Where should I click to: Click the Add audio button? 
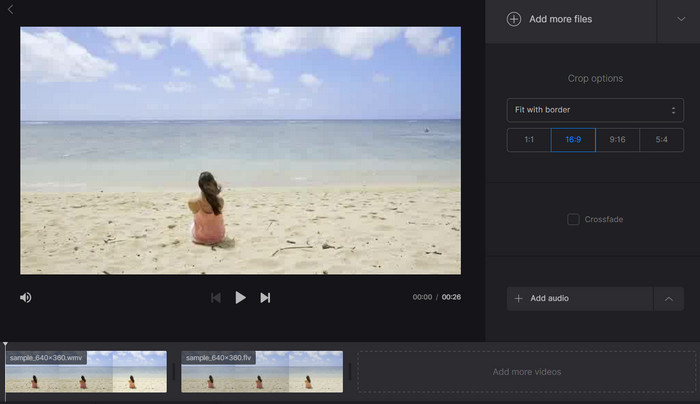[x=580, y=299]
